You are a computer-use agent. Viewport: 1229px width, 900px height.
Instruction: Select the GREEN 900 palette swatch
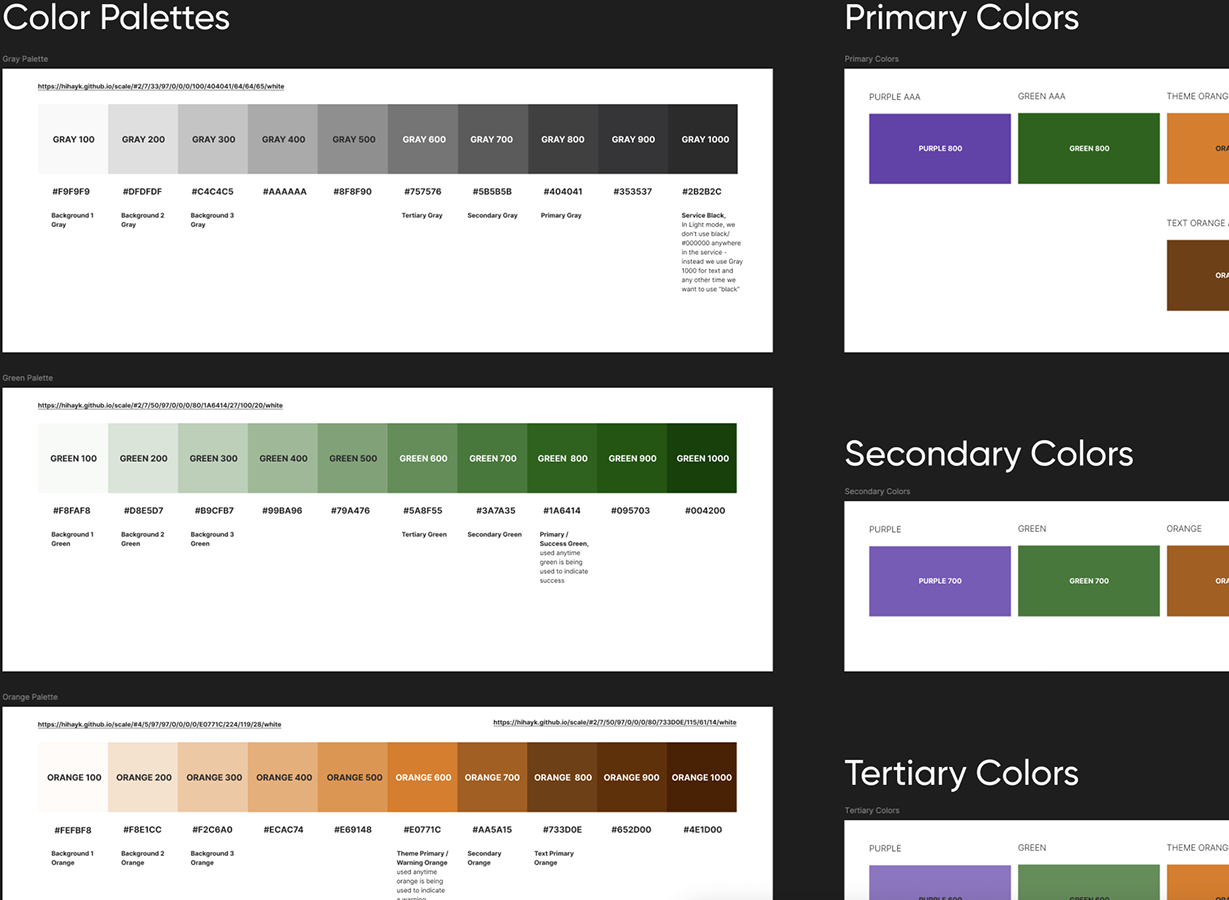[633, 458]
